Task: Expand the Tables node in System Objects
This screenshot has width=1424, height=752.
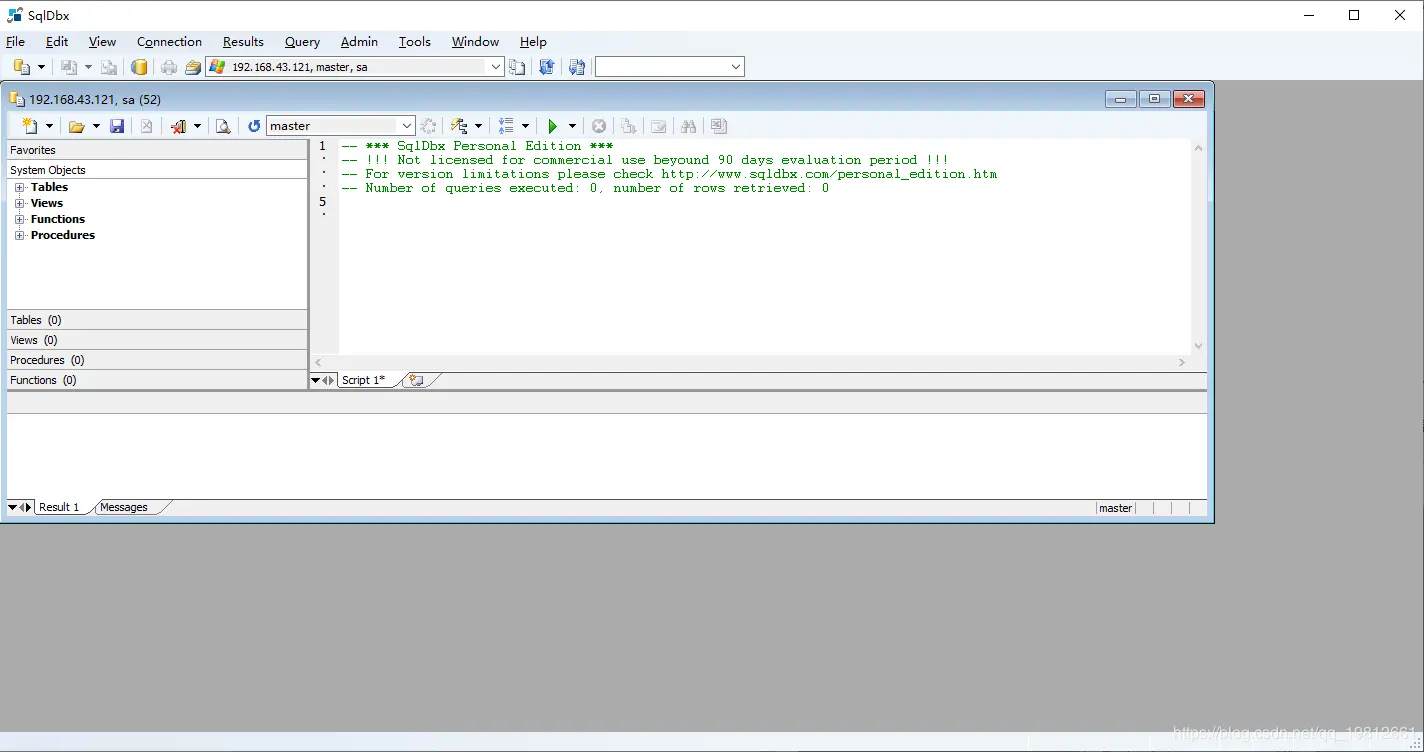Action: [20, 187]
